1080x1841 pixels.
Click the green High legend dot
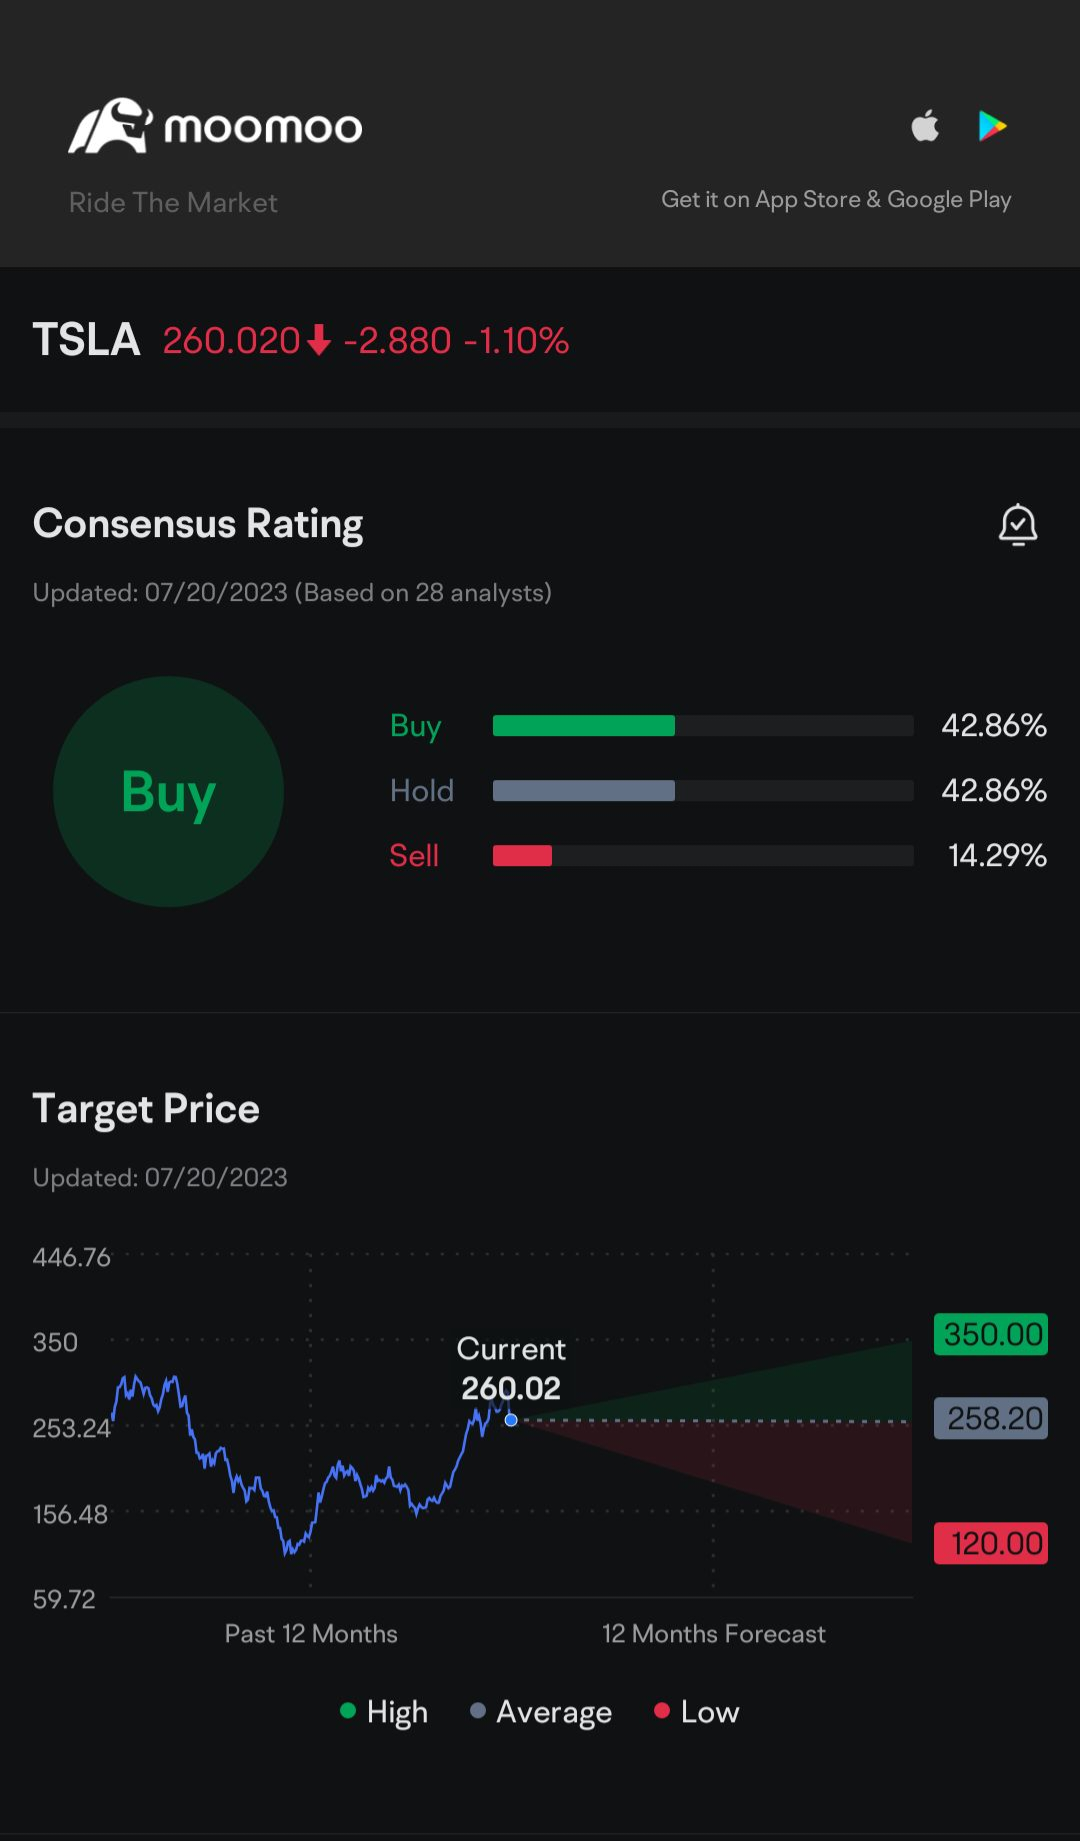pyautogui.click(x=348, y=1711)
